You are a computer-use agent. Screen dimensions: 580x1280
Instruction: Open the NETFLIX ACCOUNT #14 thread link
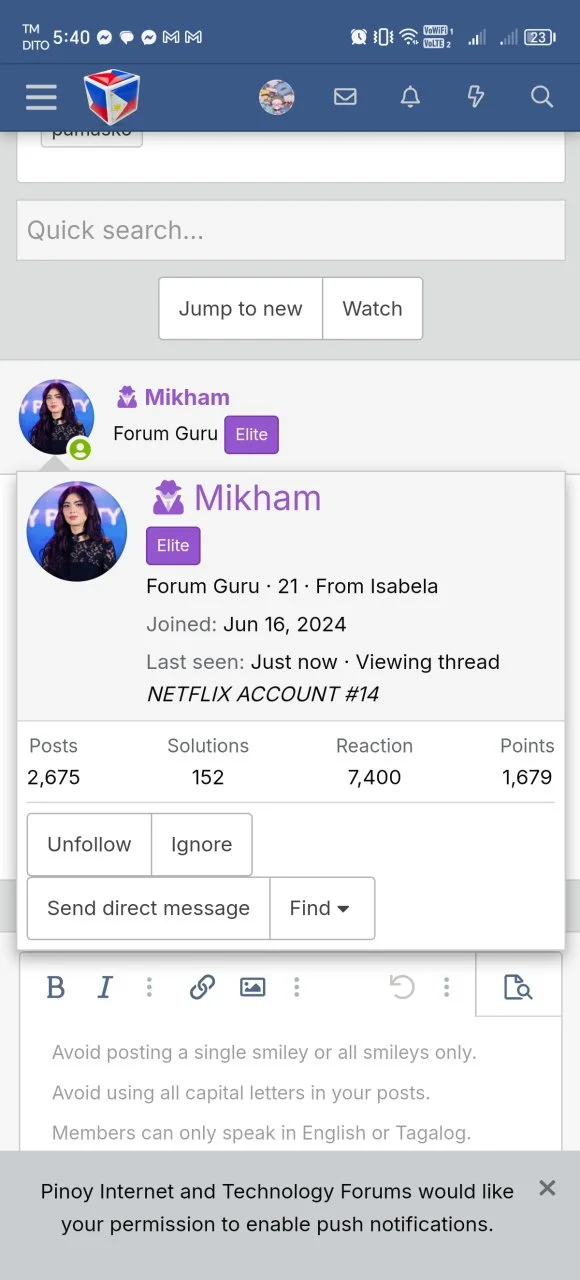263,694
